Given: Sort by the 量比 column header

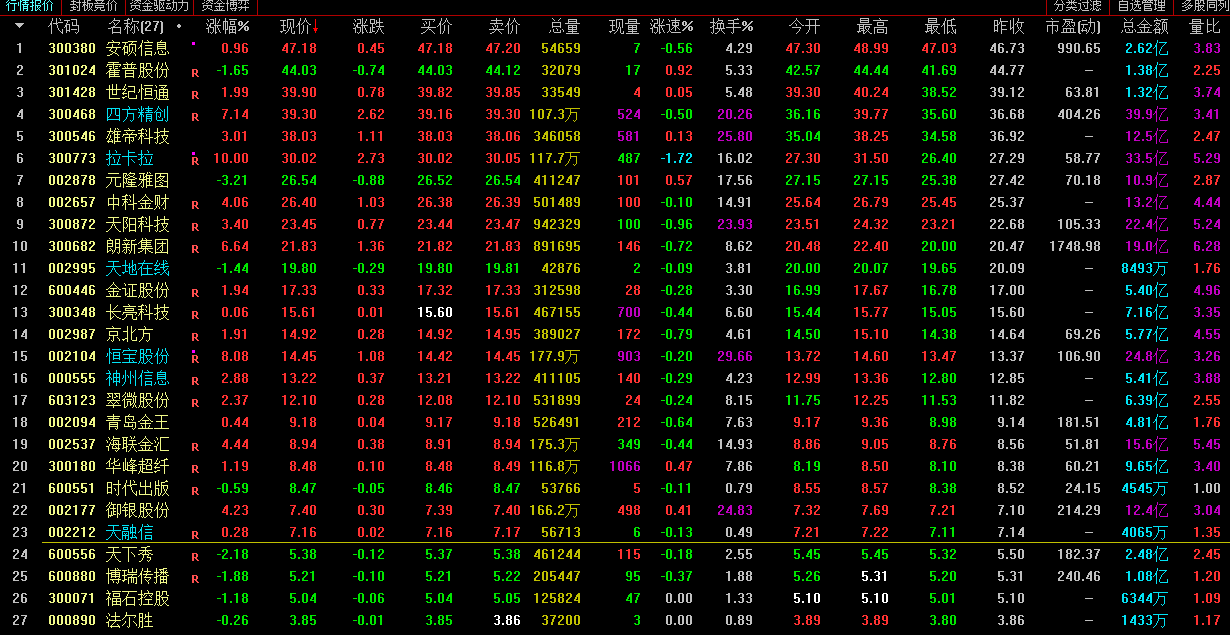Looking at the screenshot, I should coord(1205,26).
